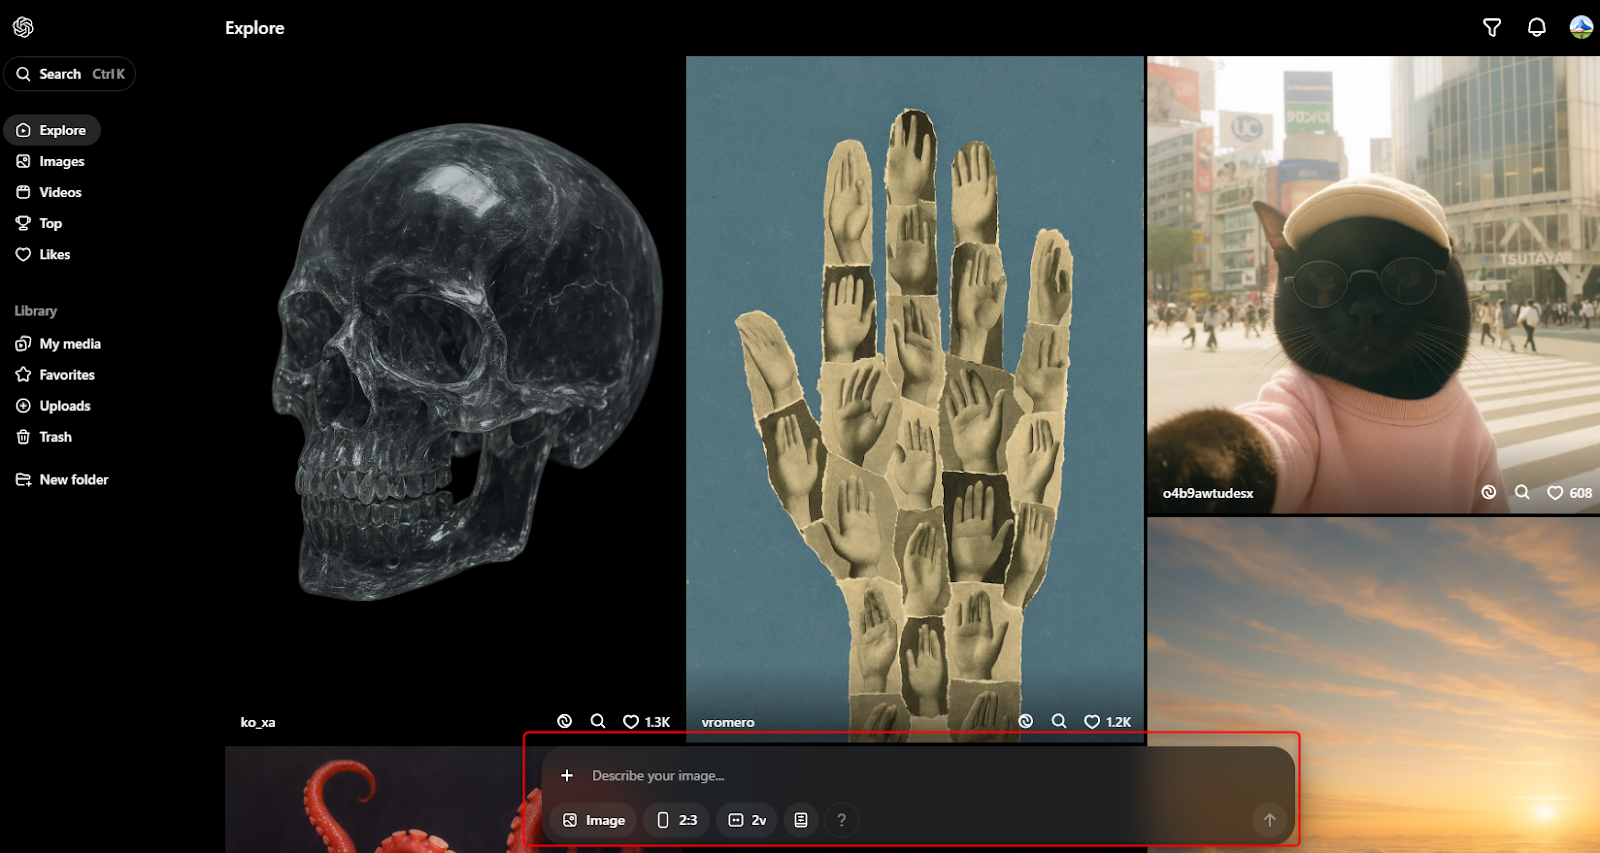
Task: Open the Image type dropdown
Action: (x=593, y=820)
